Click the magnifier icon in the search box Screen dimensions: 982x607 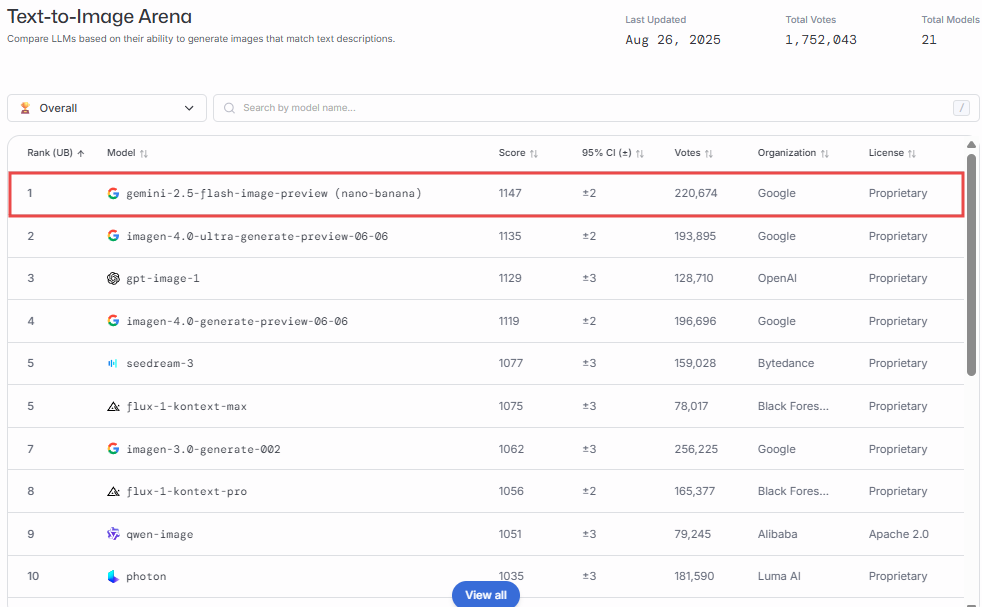(x=229, y=108)
